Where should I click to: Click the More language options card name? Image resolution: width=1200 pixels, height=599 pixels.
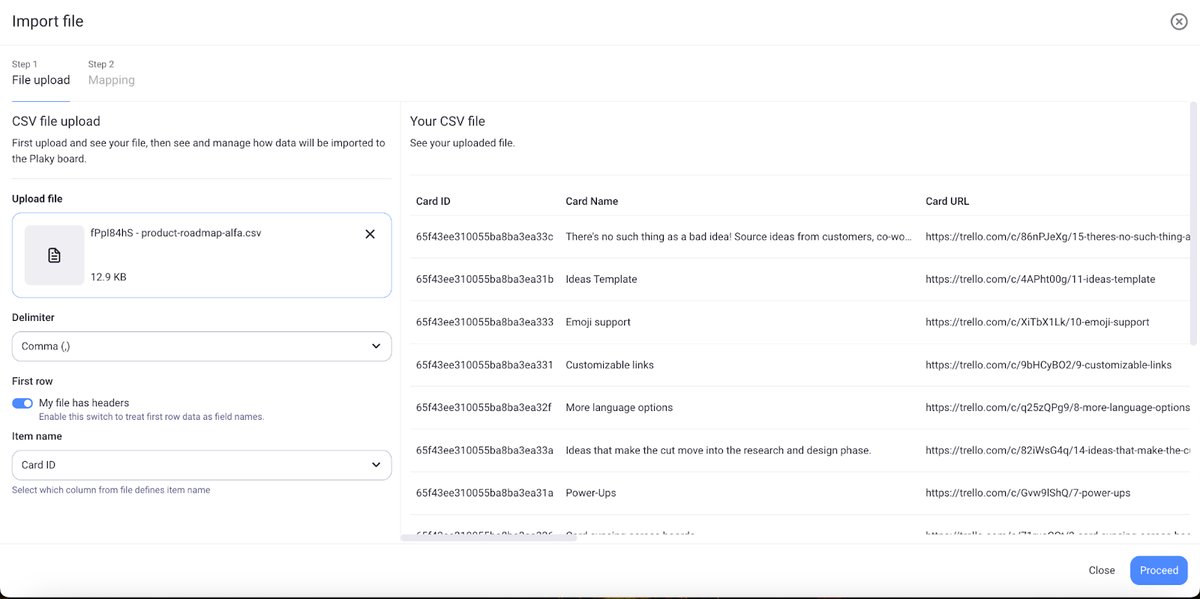click(619, 407)
